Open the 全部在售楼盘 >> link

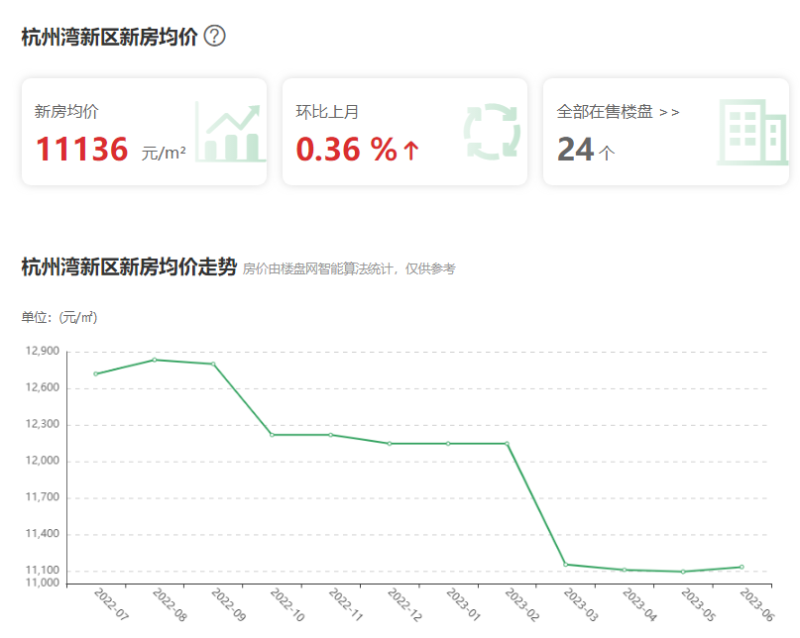click(618, 112)
